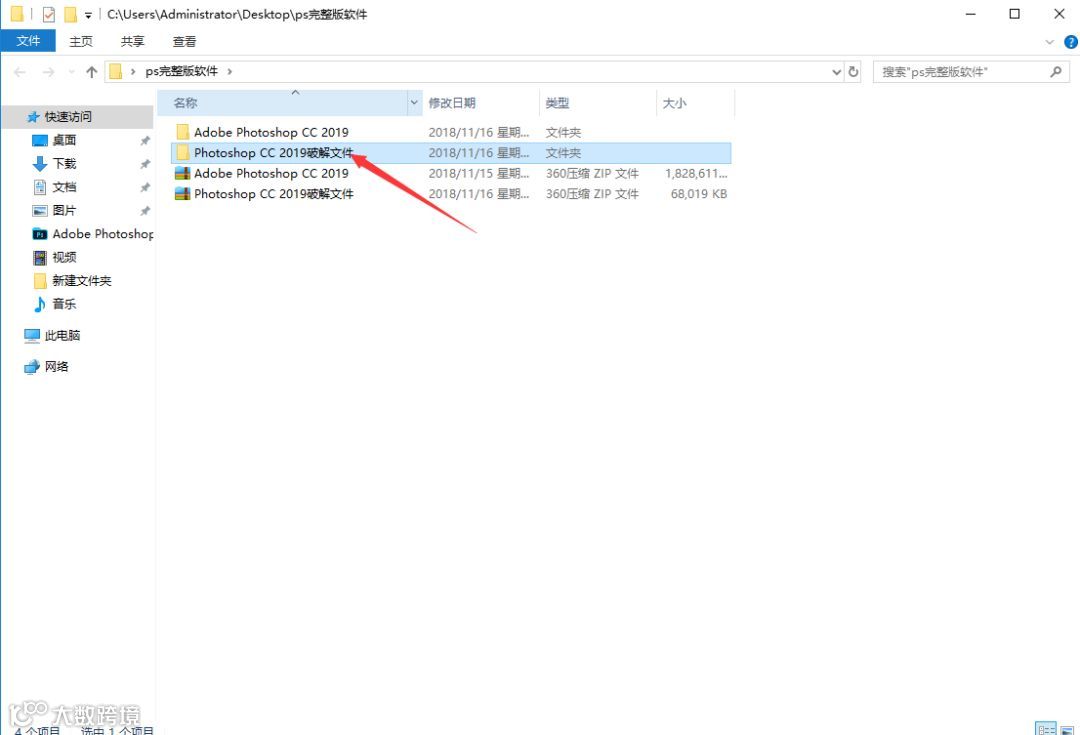Sort by the 名称 column header
The image size is (1080, 735).
(282, 103)
